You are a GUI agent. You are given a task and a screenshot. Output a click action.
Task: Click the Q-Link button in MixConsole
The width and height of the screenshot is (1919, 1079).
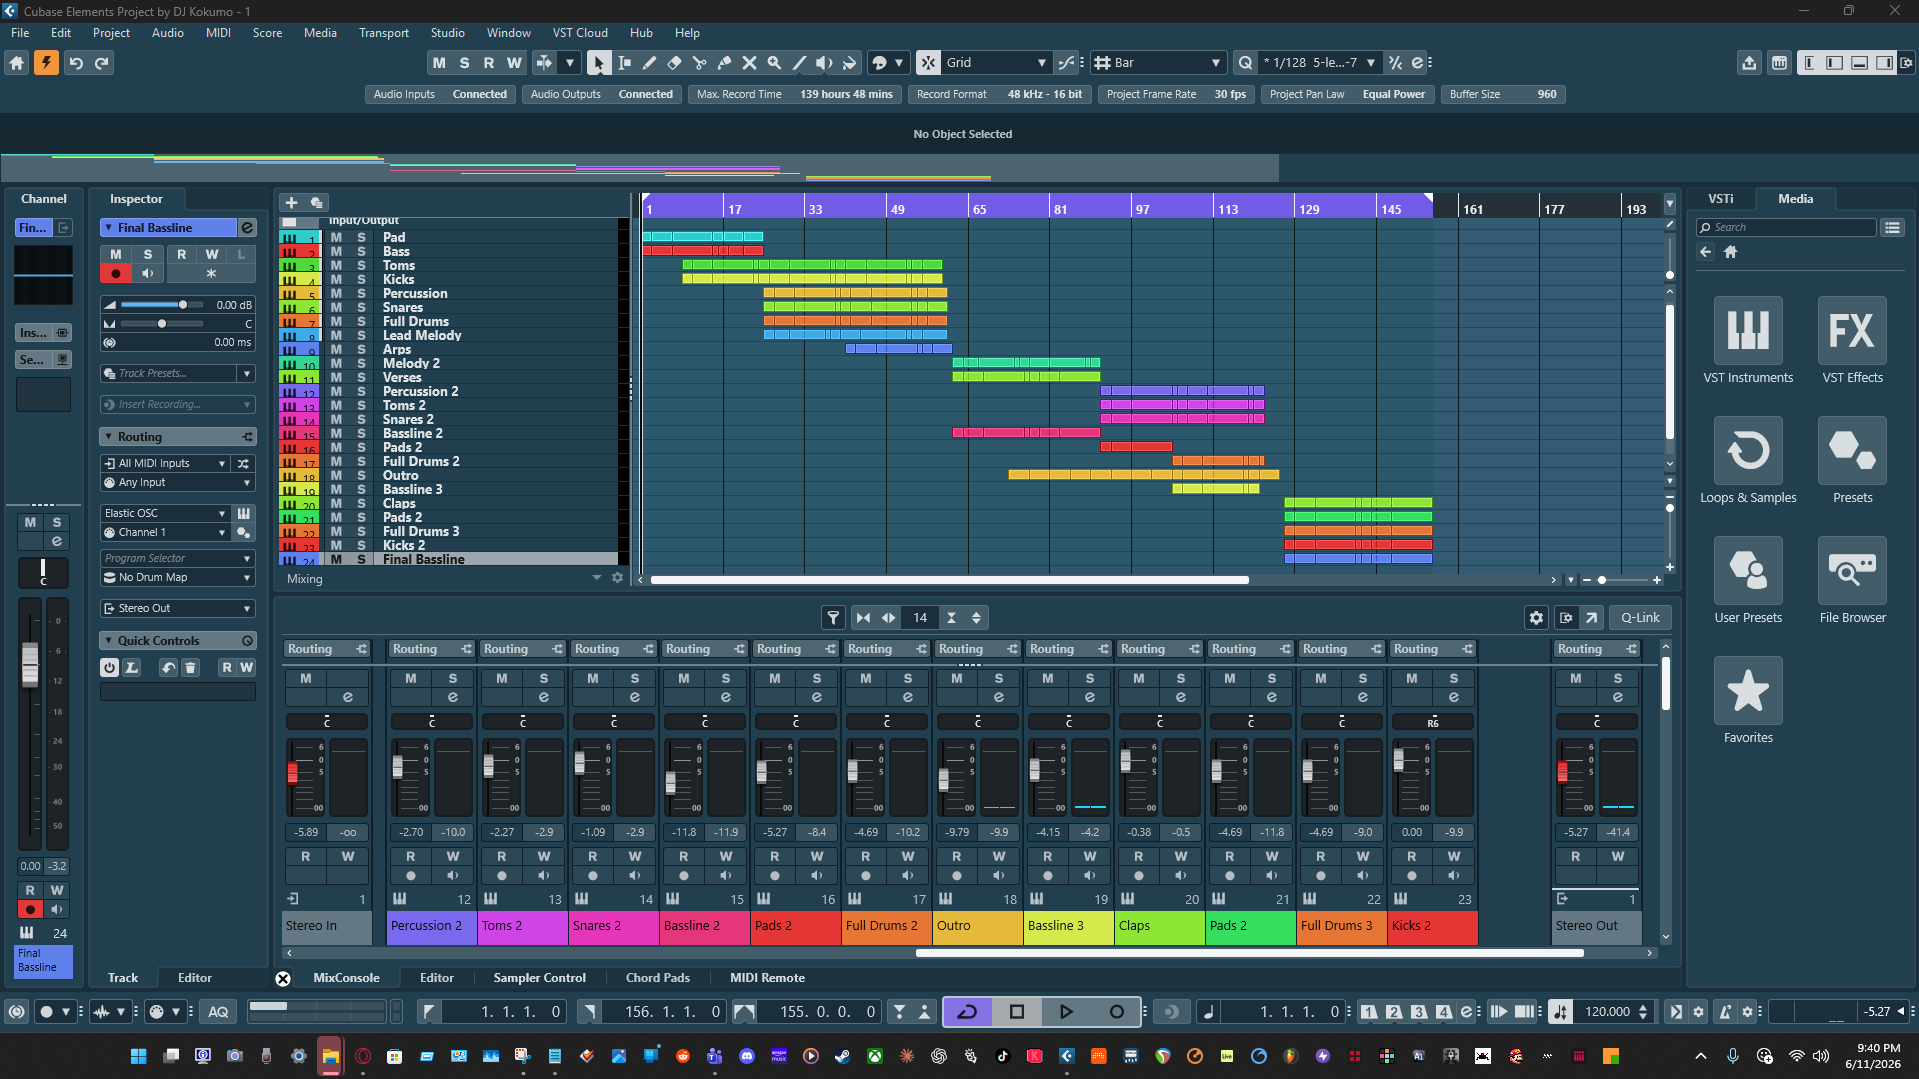coord(1640,618)
